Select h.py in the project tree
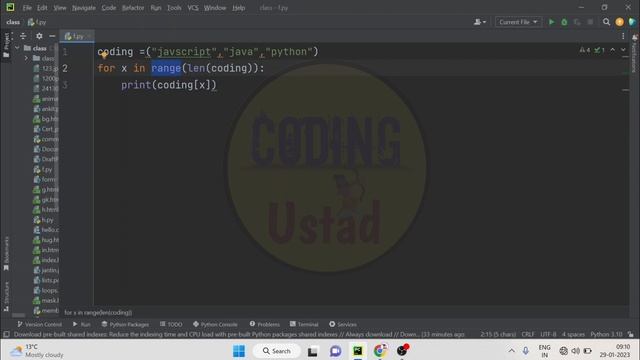Screen dimensions: 640x360 coord(43,220)
